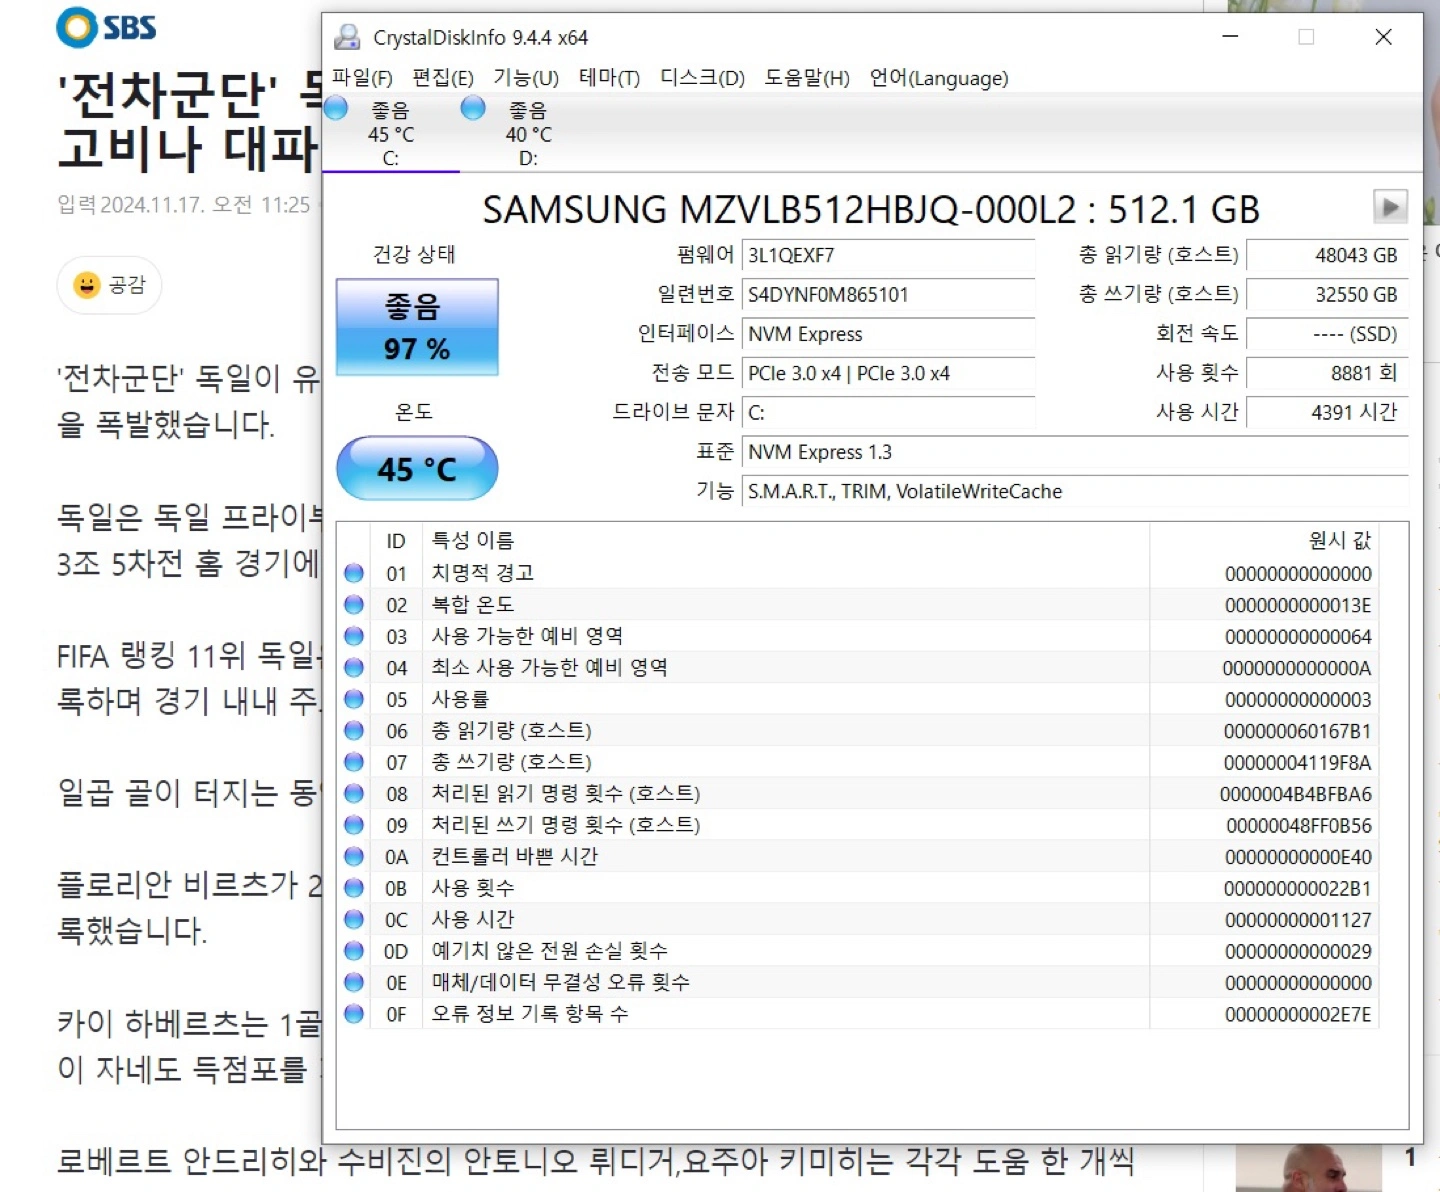The image size is (1440, 1192).
Task: Click total host reads value 48043 GB
Action: [x=1328, y=255]
